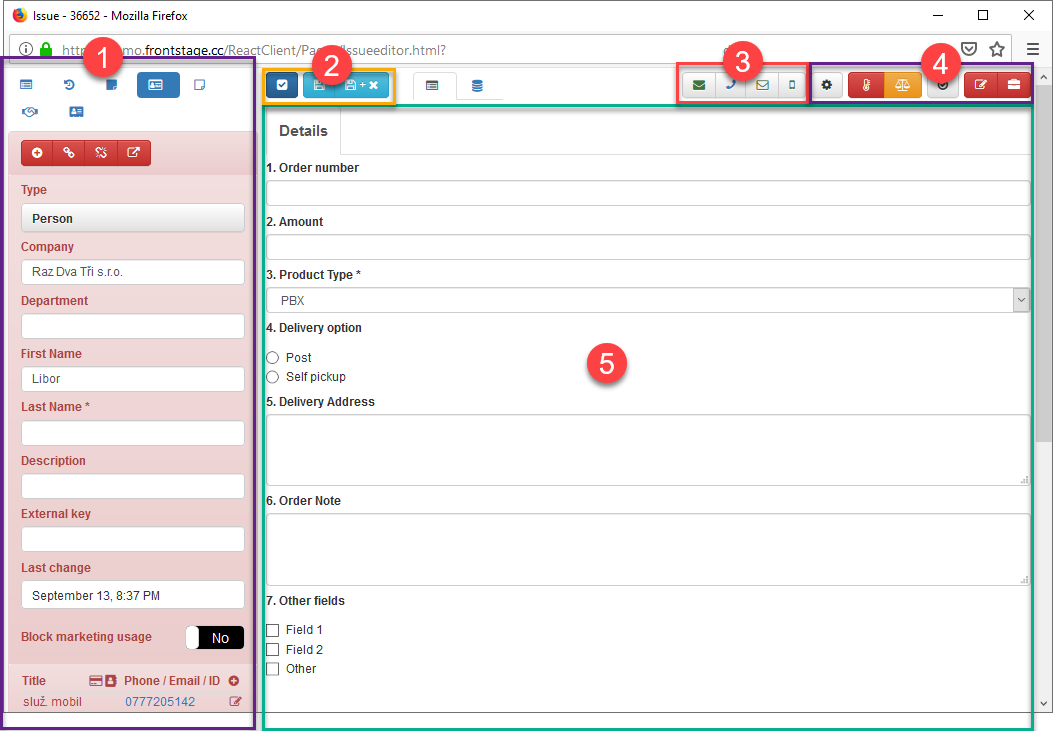Click the save and close button

[362, 85]
